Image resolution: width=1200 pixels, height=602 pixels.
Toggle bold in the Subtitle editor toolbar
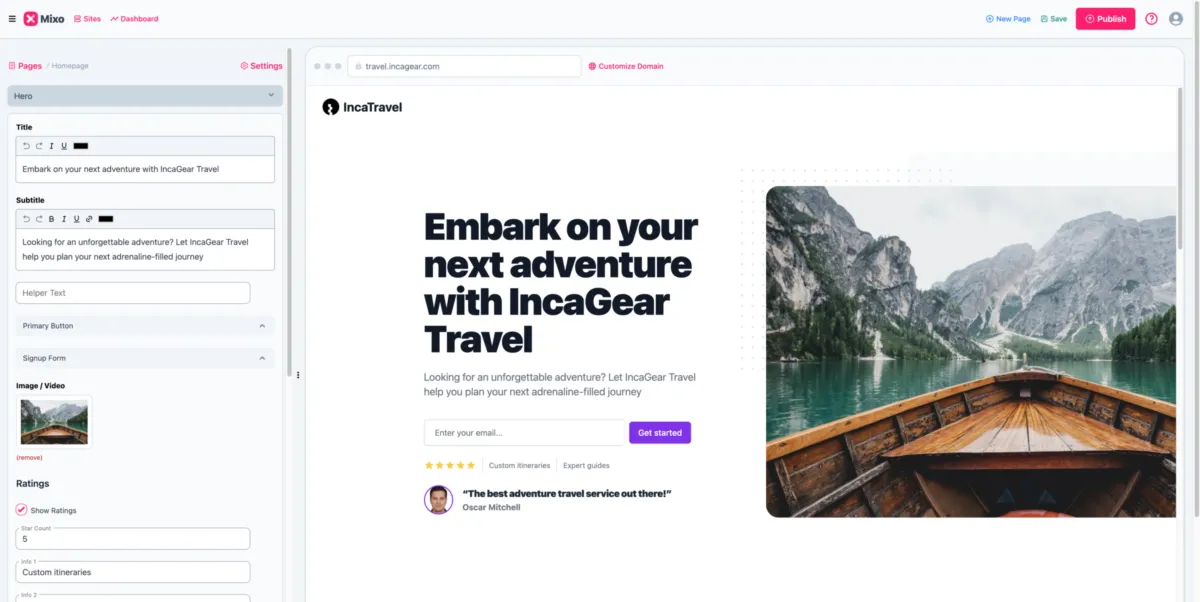[51, 219]
